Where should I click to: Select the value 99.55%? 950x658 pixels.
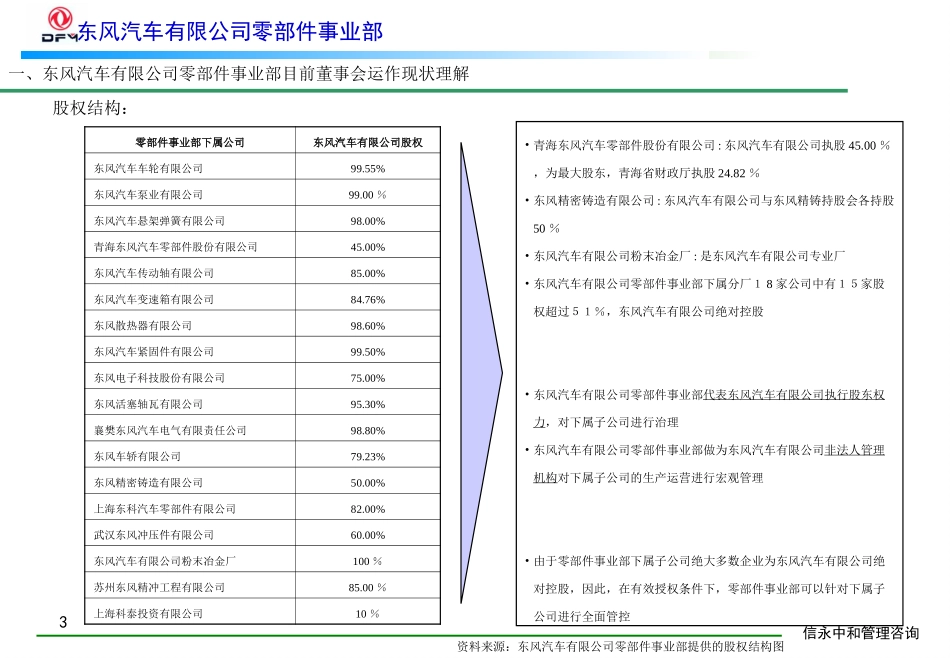[368, 168]
